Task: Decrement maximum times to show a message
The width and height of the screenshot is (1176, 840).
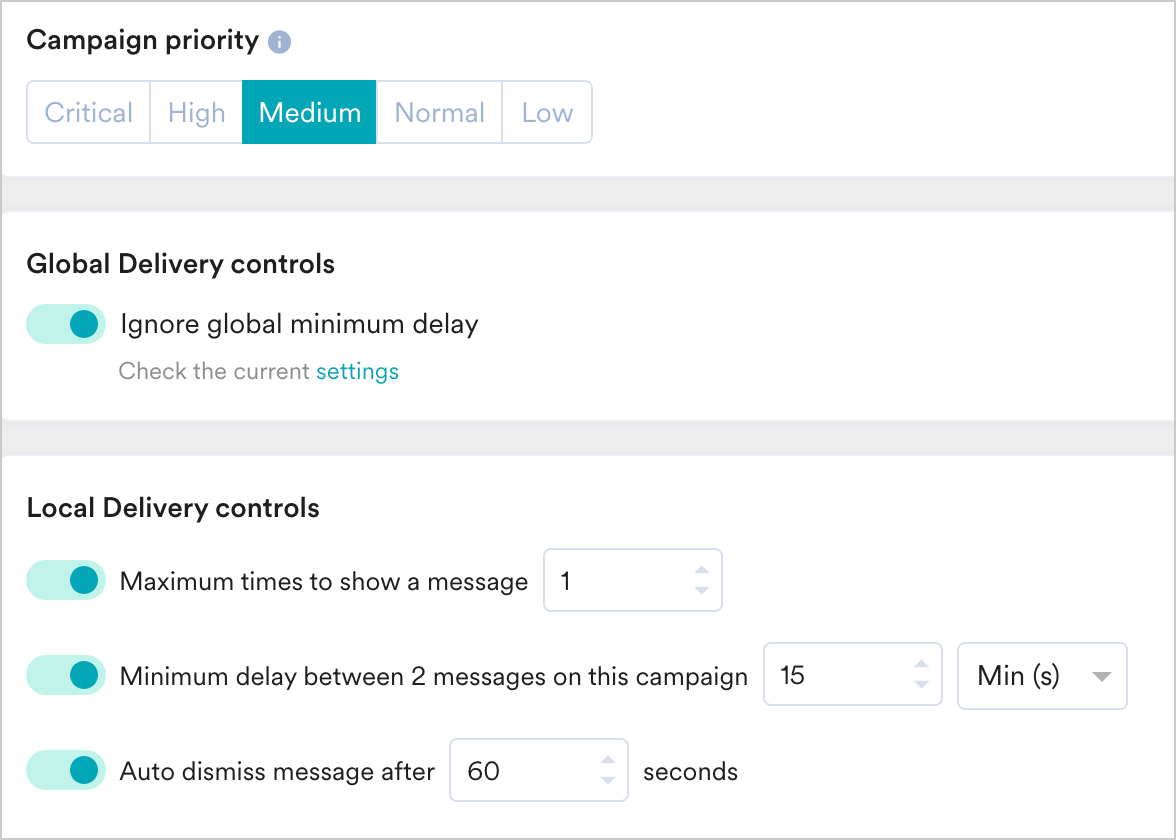Action: (x=703, y=590)
